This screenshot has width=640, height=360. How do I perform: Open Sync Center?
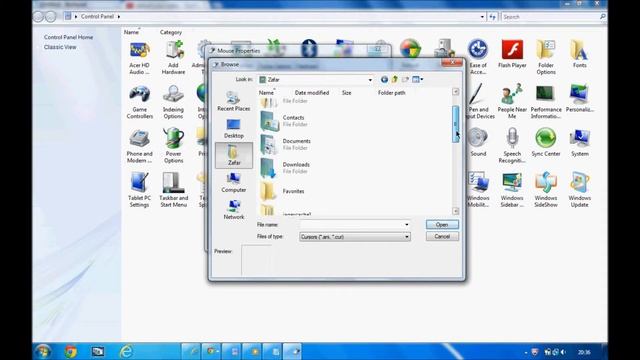point(546,142)
